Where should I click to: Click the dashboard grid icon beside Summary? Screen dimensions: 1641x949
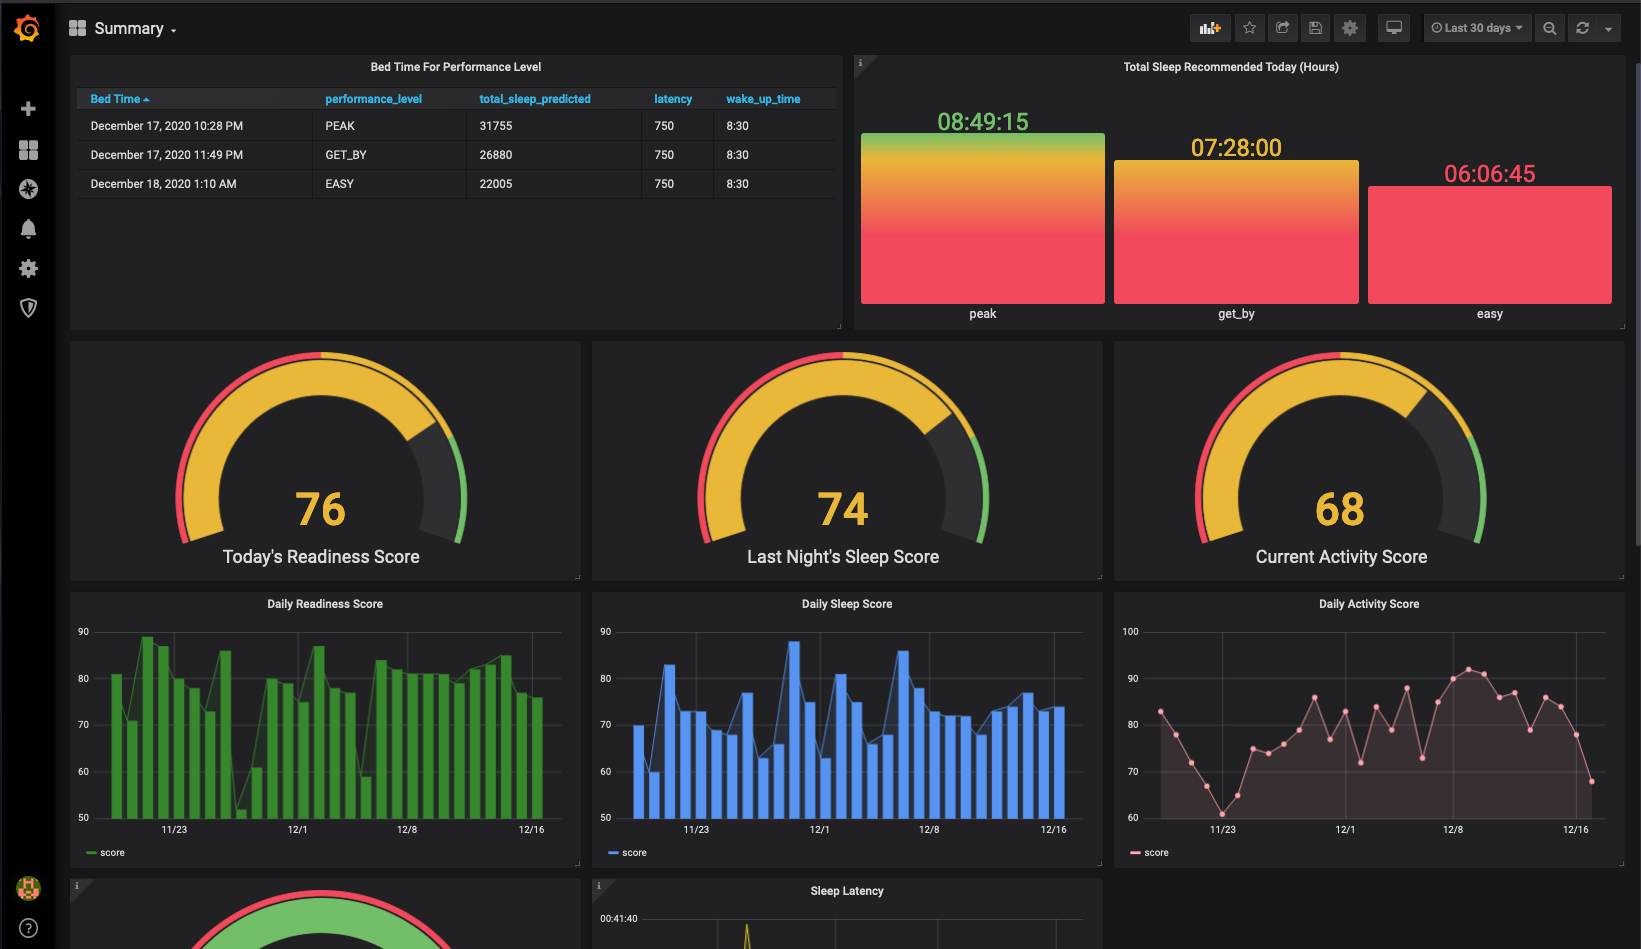click(x=77, y=28)
